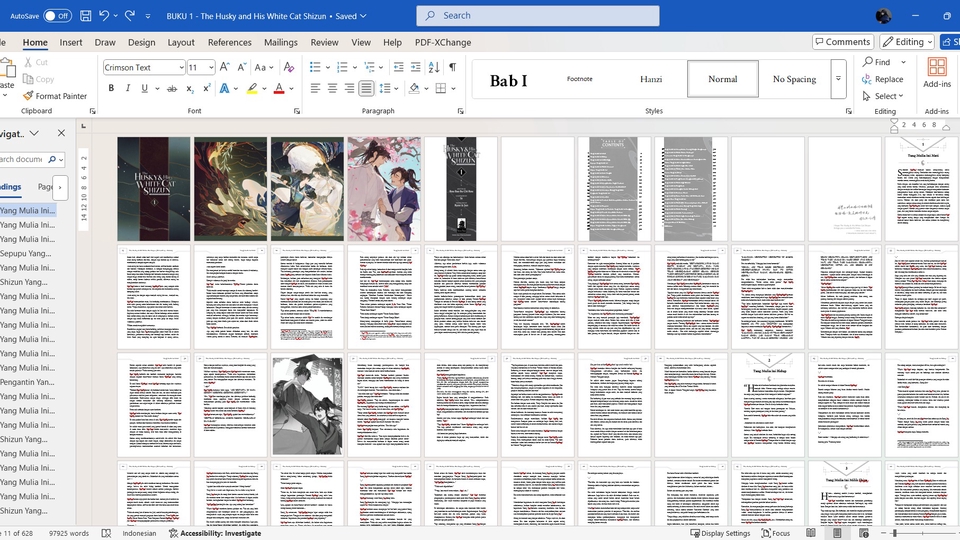Apply the Bab I style
This screenshot has width=960, height=540.
coord(508,80)
